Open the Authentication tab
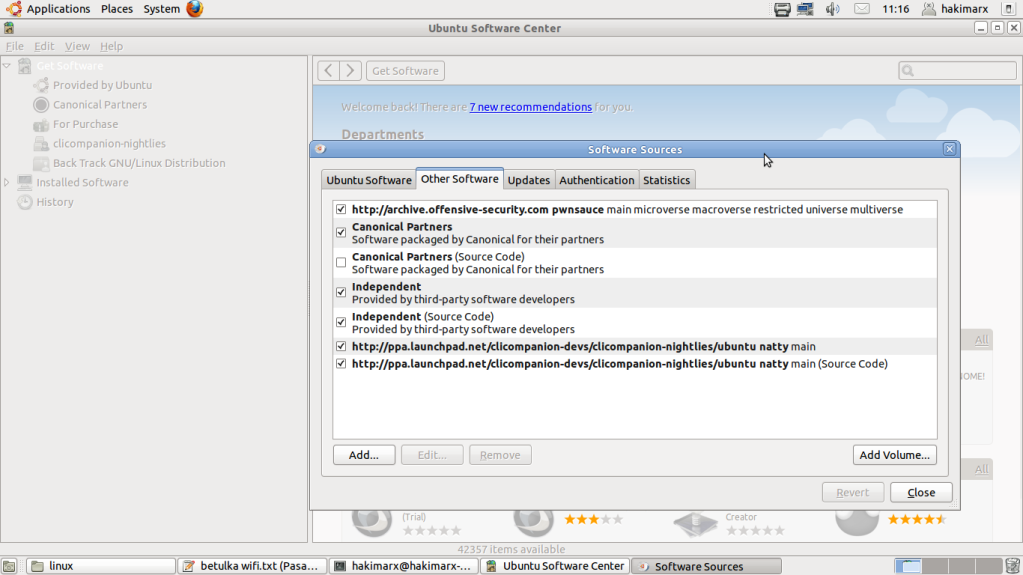 tap(596, 180)
